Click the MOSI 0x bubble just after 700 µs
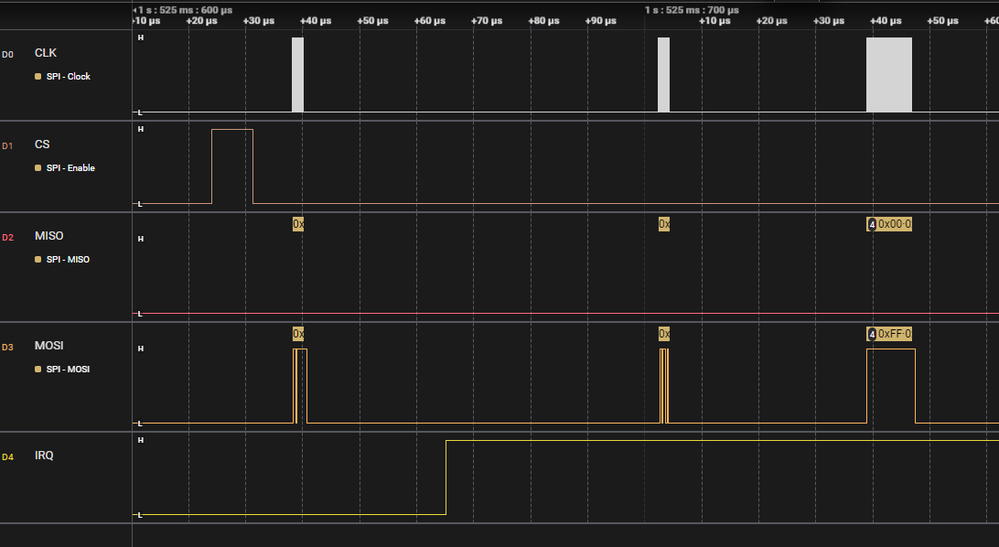The image size is (999, 547). [664, 334]
